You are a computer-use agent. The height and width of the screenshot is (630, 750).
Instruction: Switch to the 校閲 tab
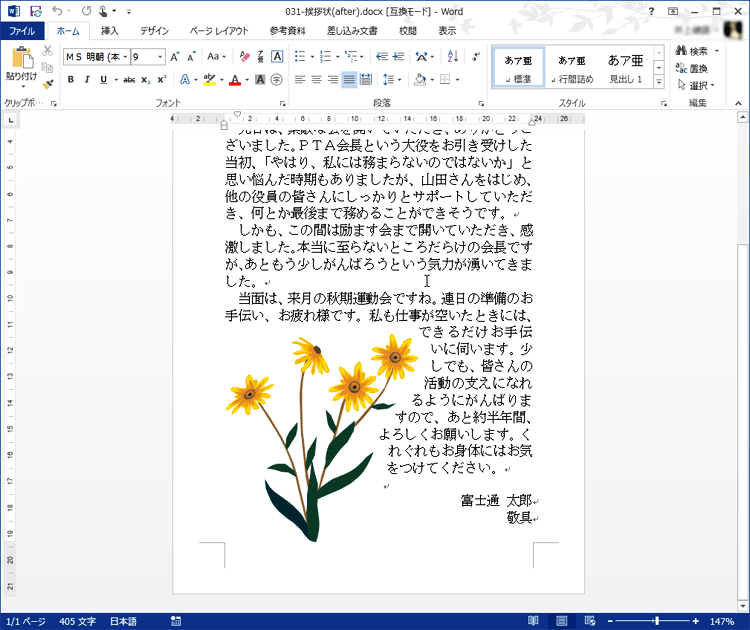tap(408, 31)
